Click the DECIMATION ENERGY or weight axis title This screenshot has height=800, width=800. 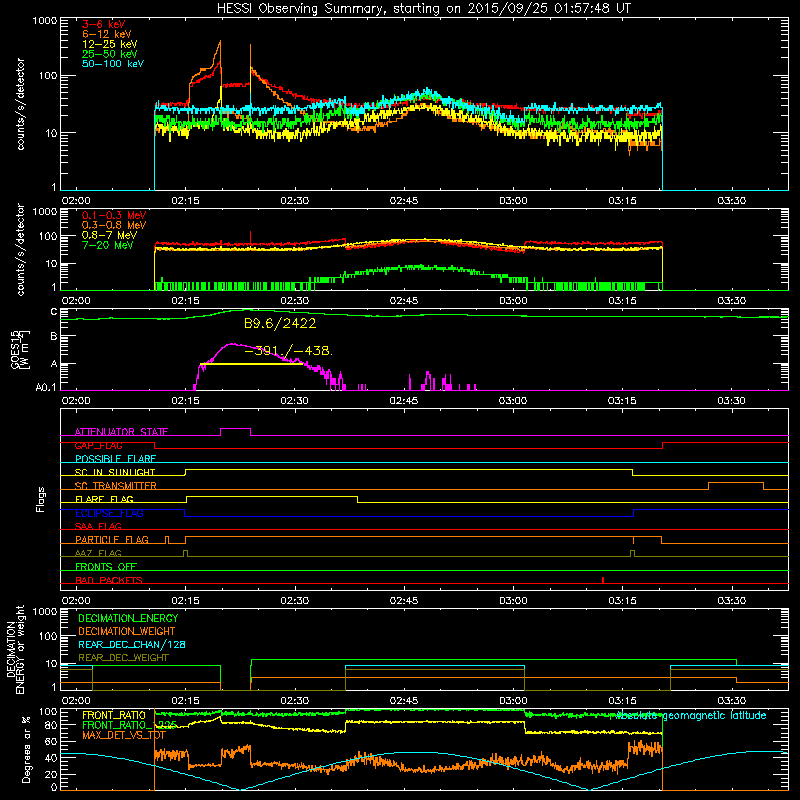coord(15,649)
